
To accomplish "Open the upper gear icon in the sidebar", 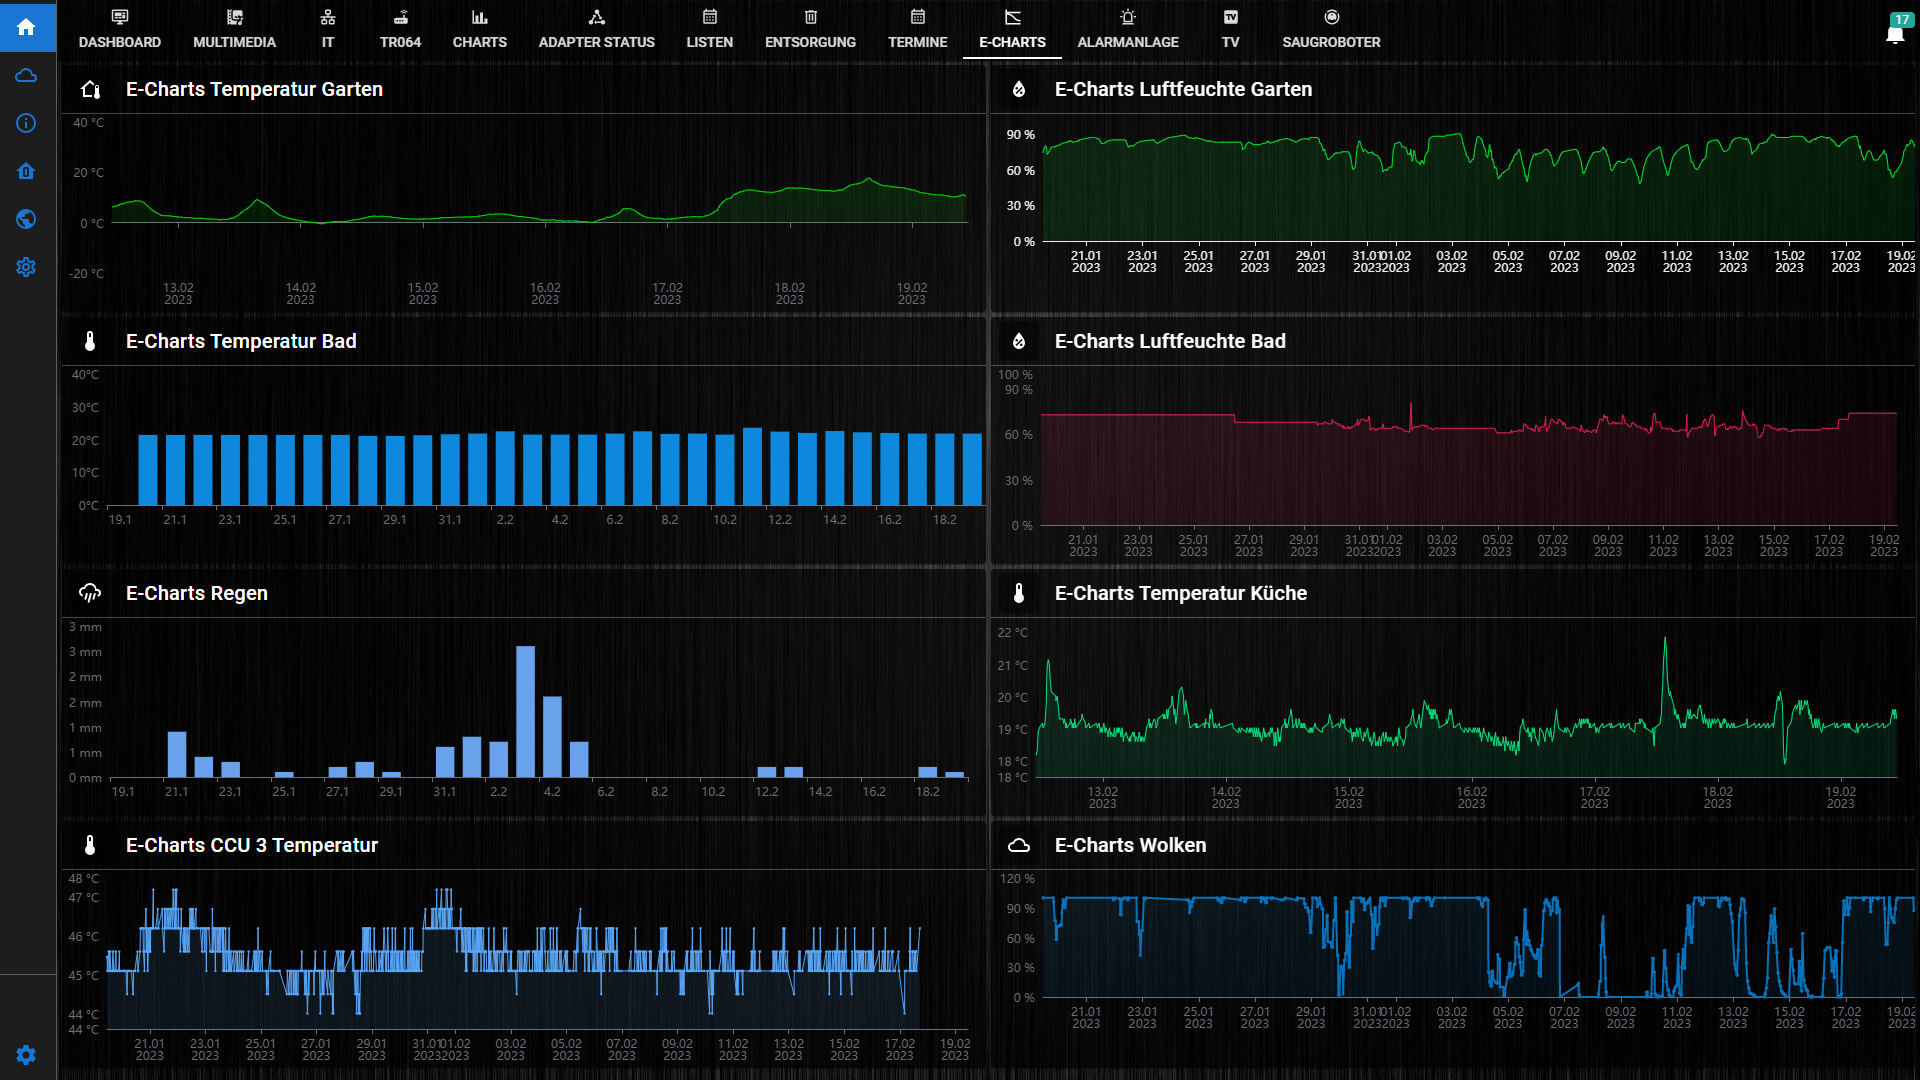I will (x=27, y=267).
